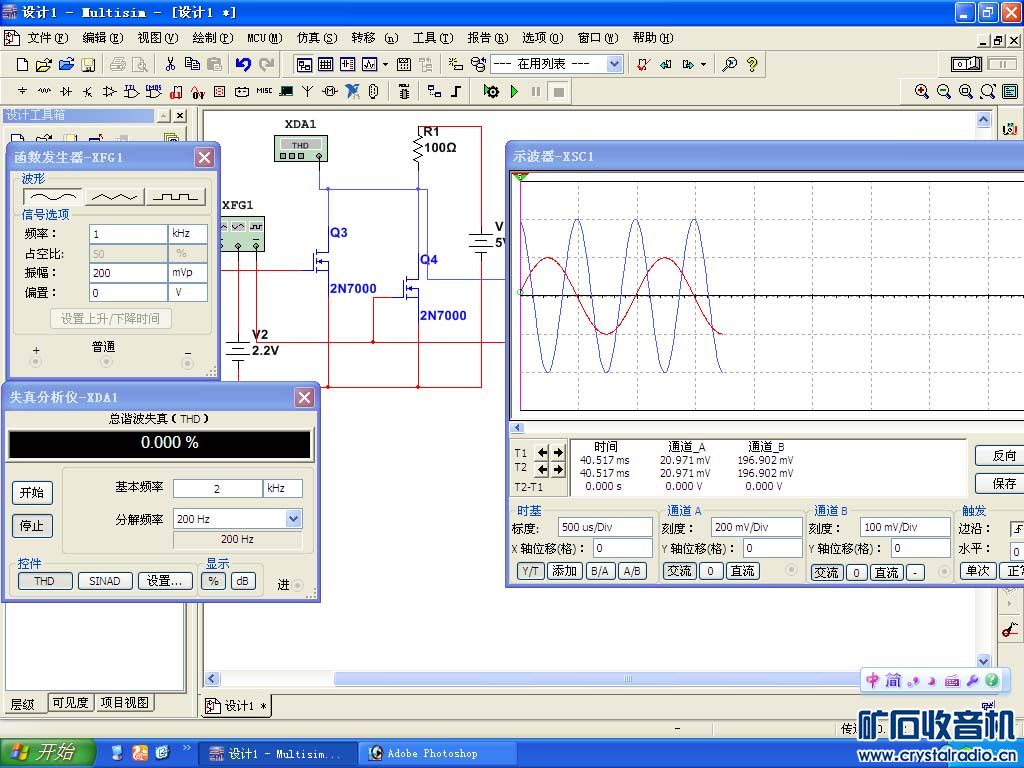Copy selection using the toolbar icon
The image size is (1024, 768).
click(192, 64)
